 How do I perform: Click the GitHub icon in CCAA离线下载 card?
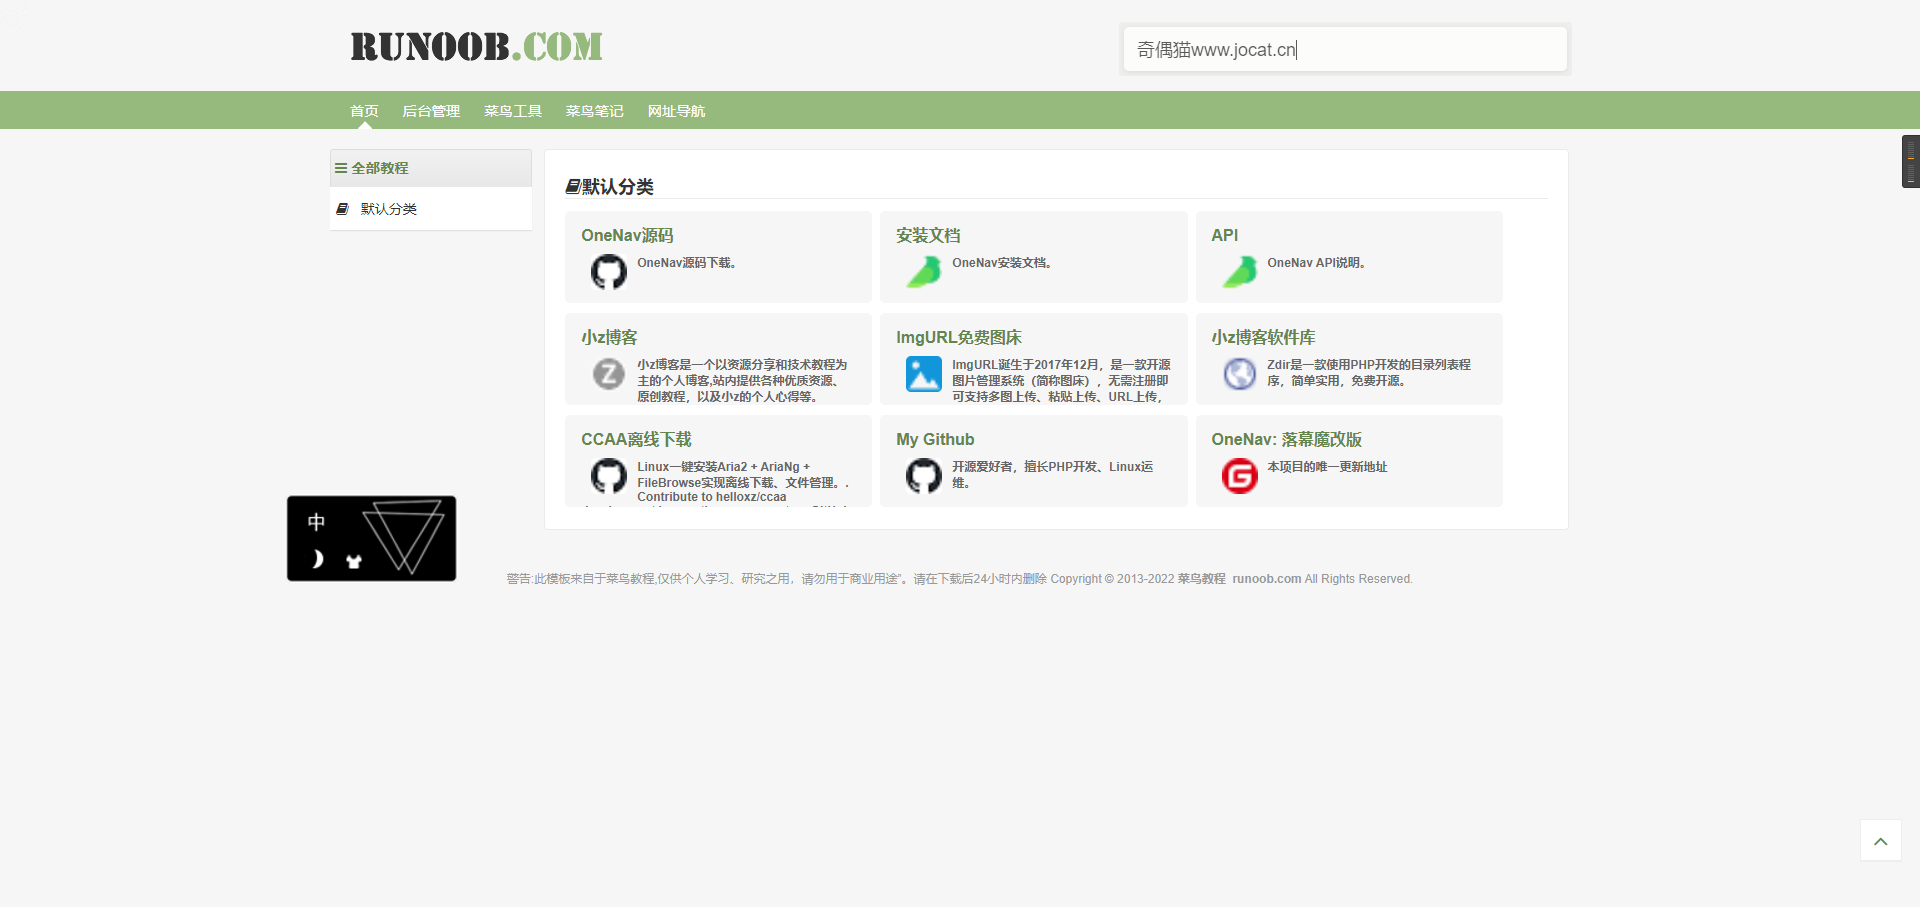608,475
